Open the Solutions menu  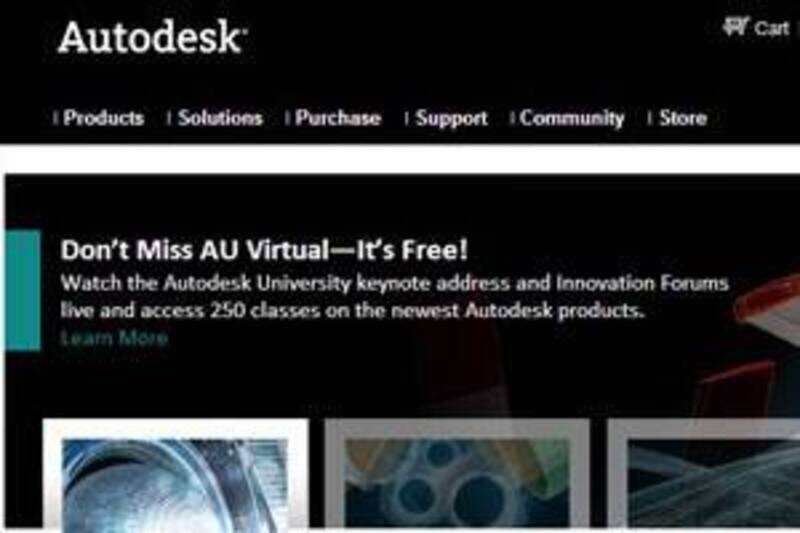click(220, 118)
